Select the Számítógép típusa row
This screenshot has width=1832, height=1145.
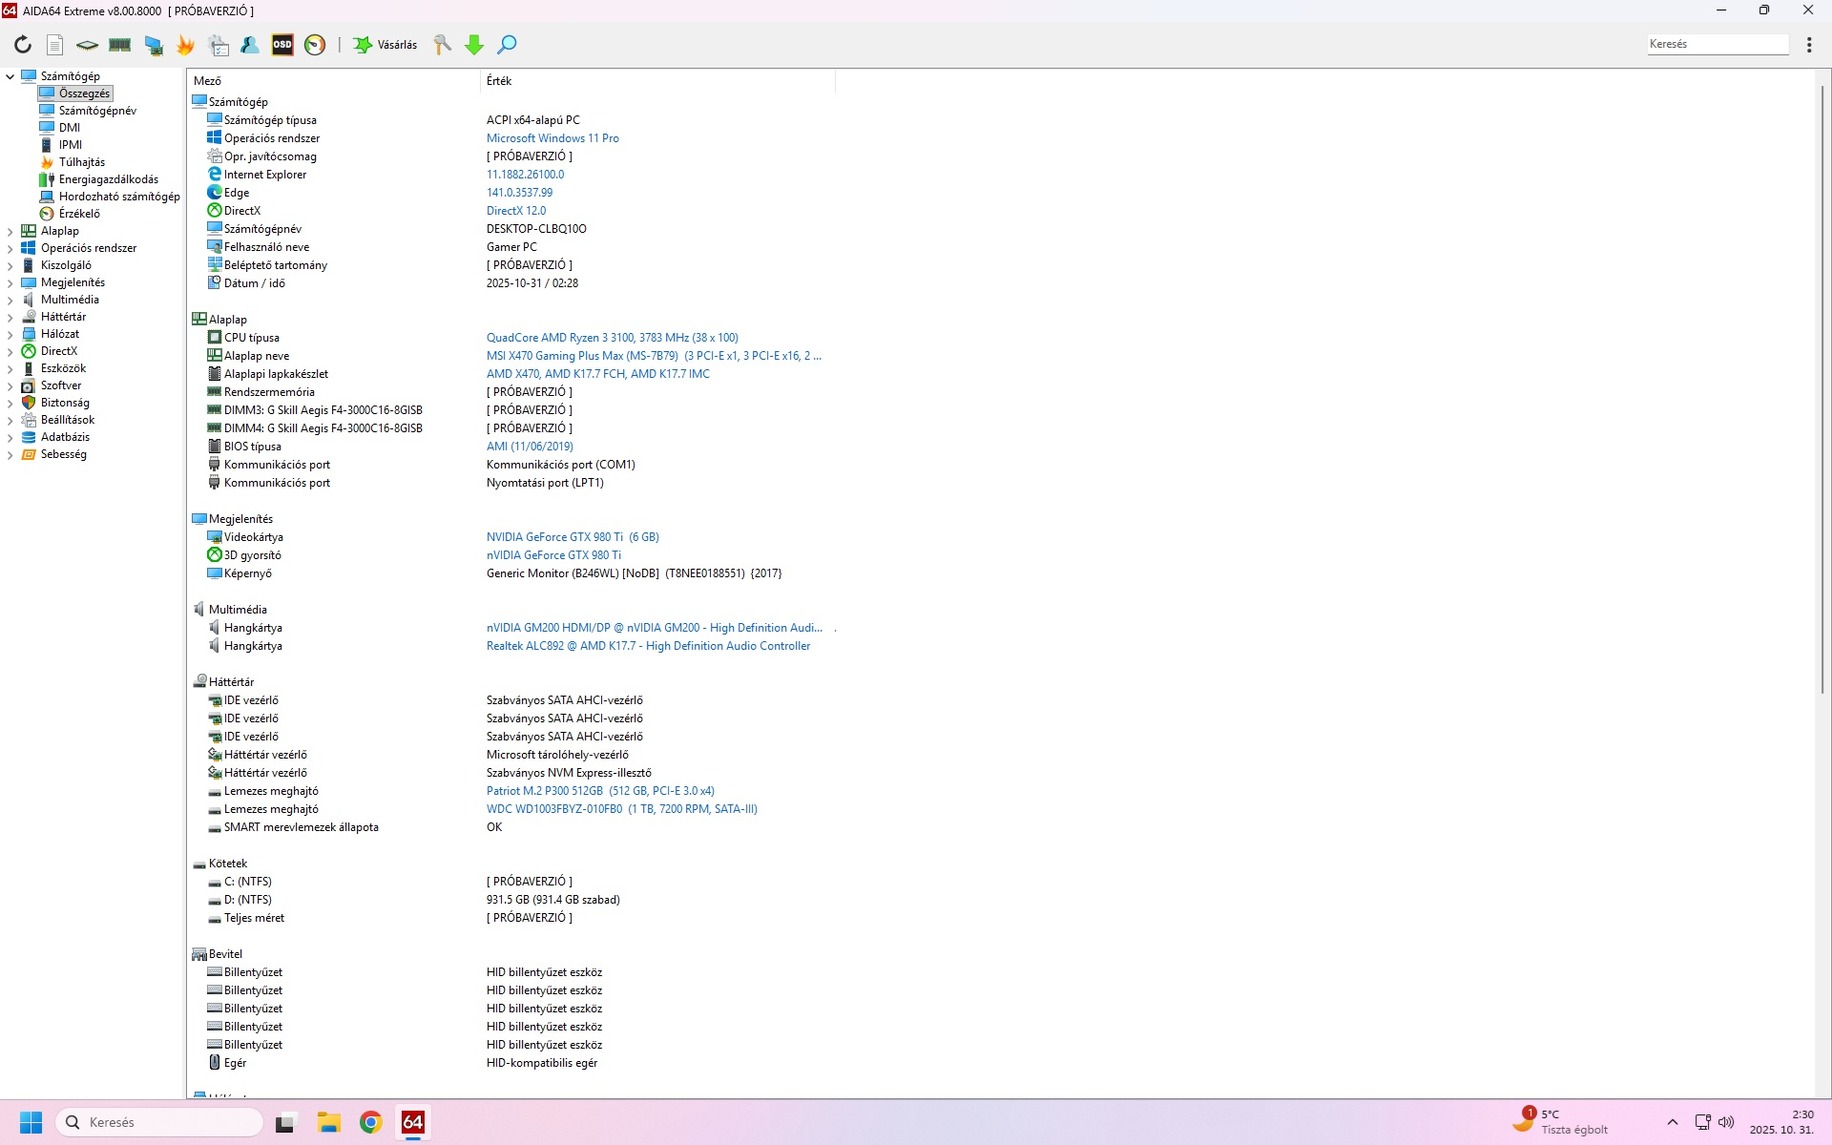click(510, 120)
